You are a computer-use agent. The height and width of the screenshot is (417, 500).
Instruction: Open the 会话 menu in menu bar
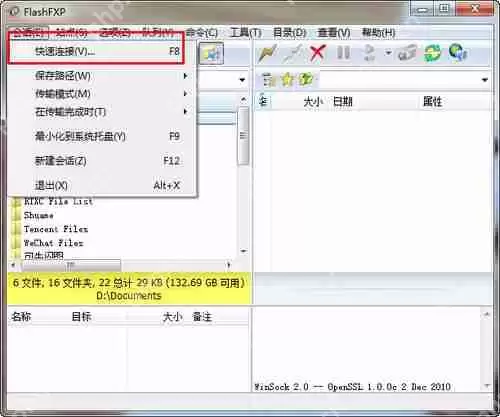28,33
